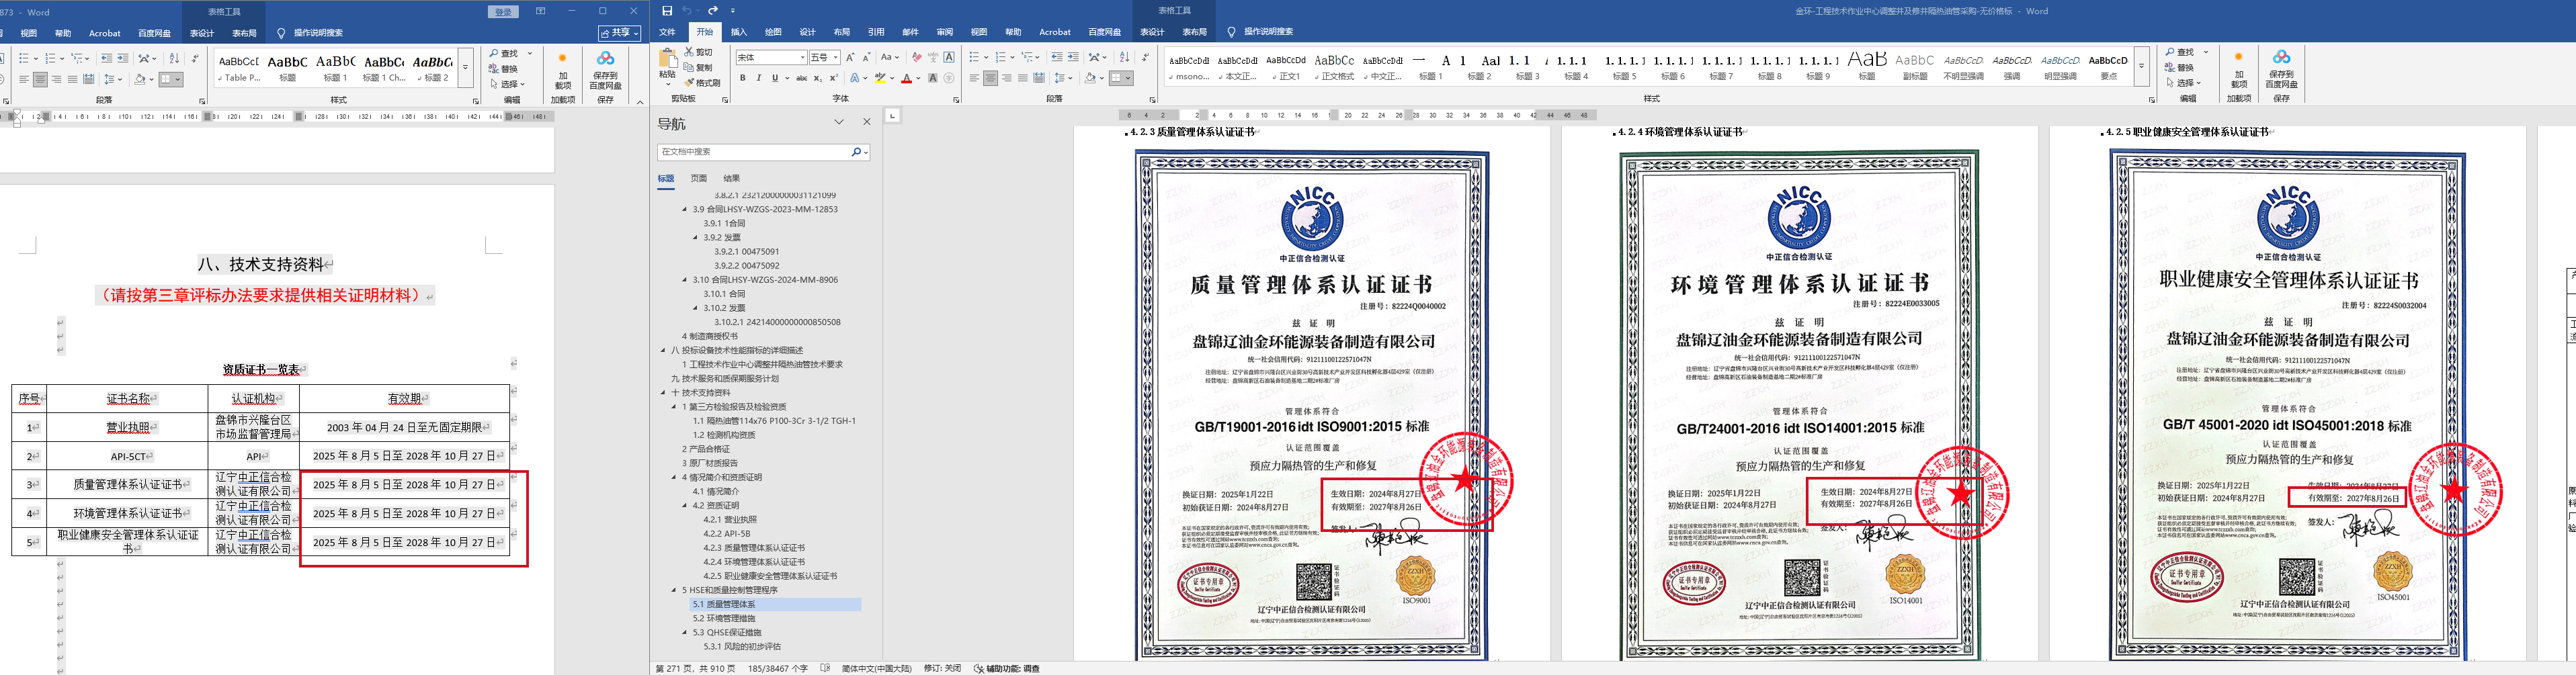Click the Text Effects glowing A icon

pos(856,78)
